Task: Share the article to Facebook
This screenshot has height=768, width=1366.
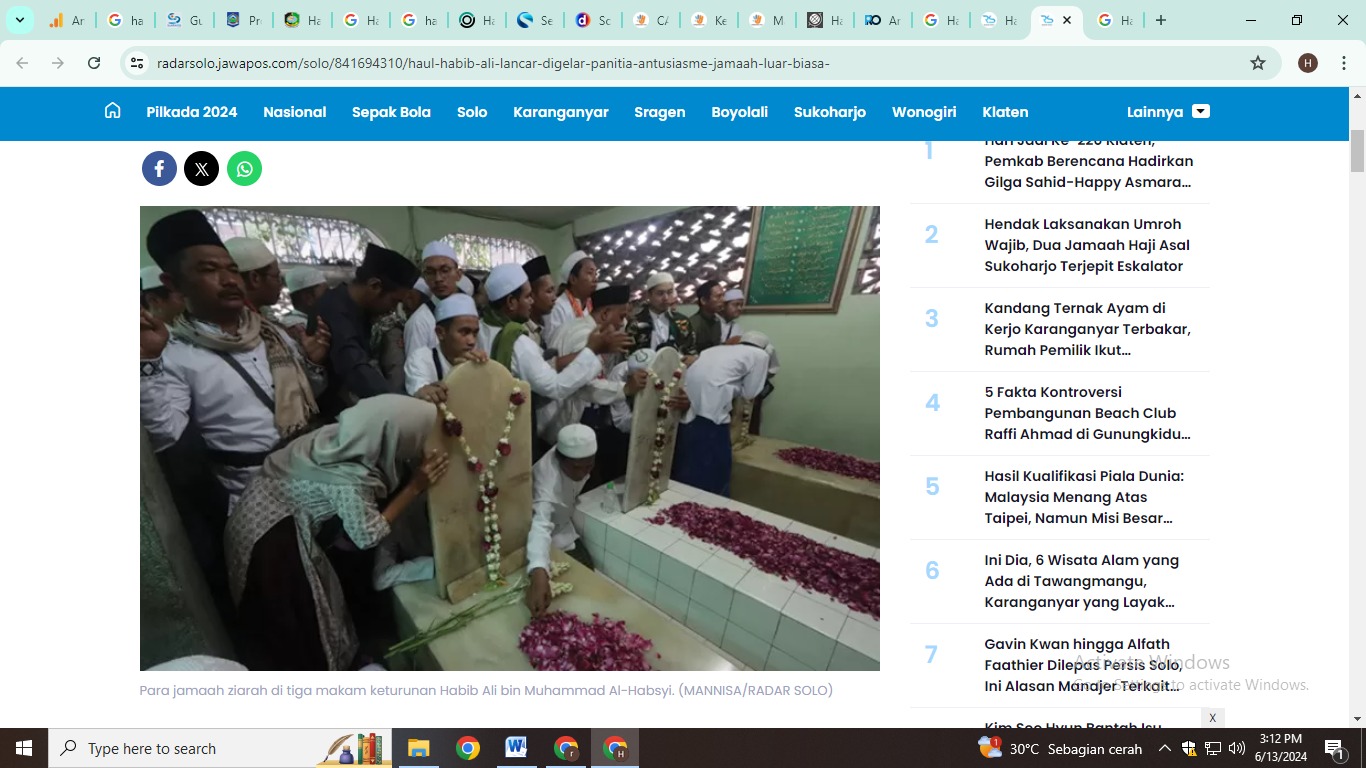Action: 159,168
